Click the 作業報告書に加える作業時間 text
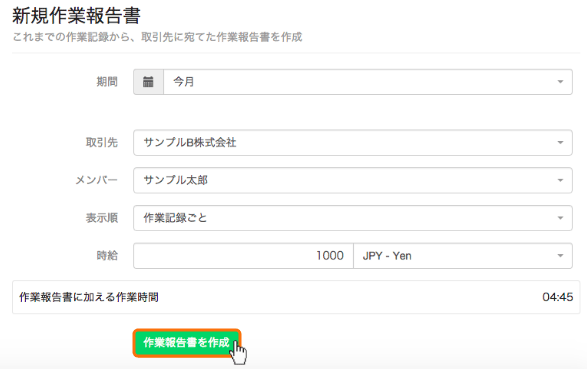587x369 pixels. (89, 297)
